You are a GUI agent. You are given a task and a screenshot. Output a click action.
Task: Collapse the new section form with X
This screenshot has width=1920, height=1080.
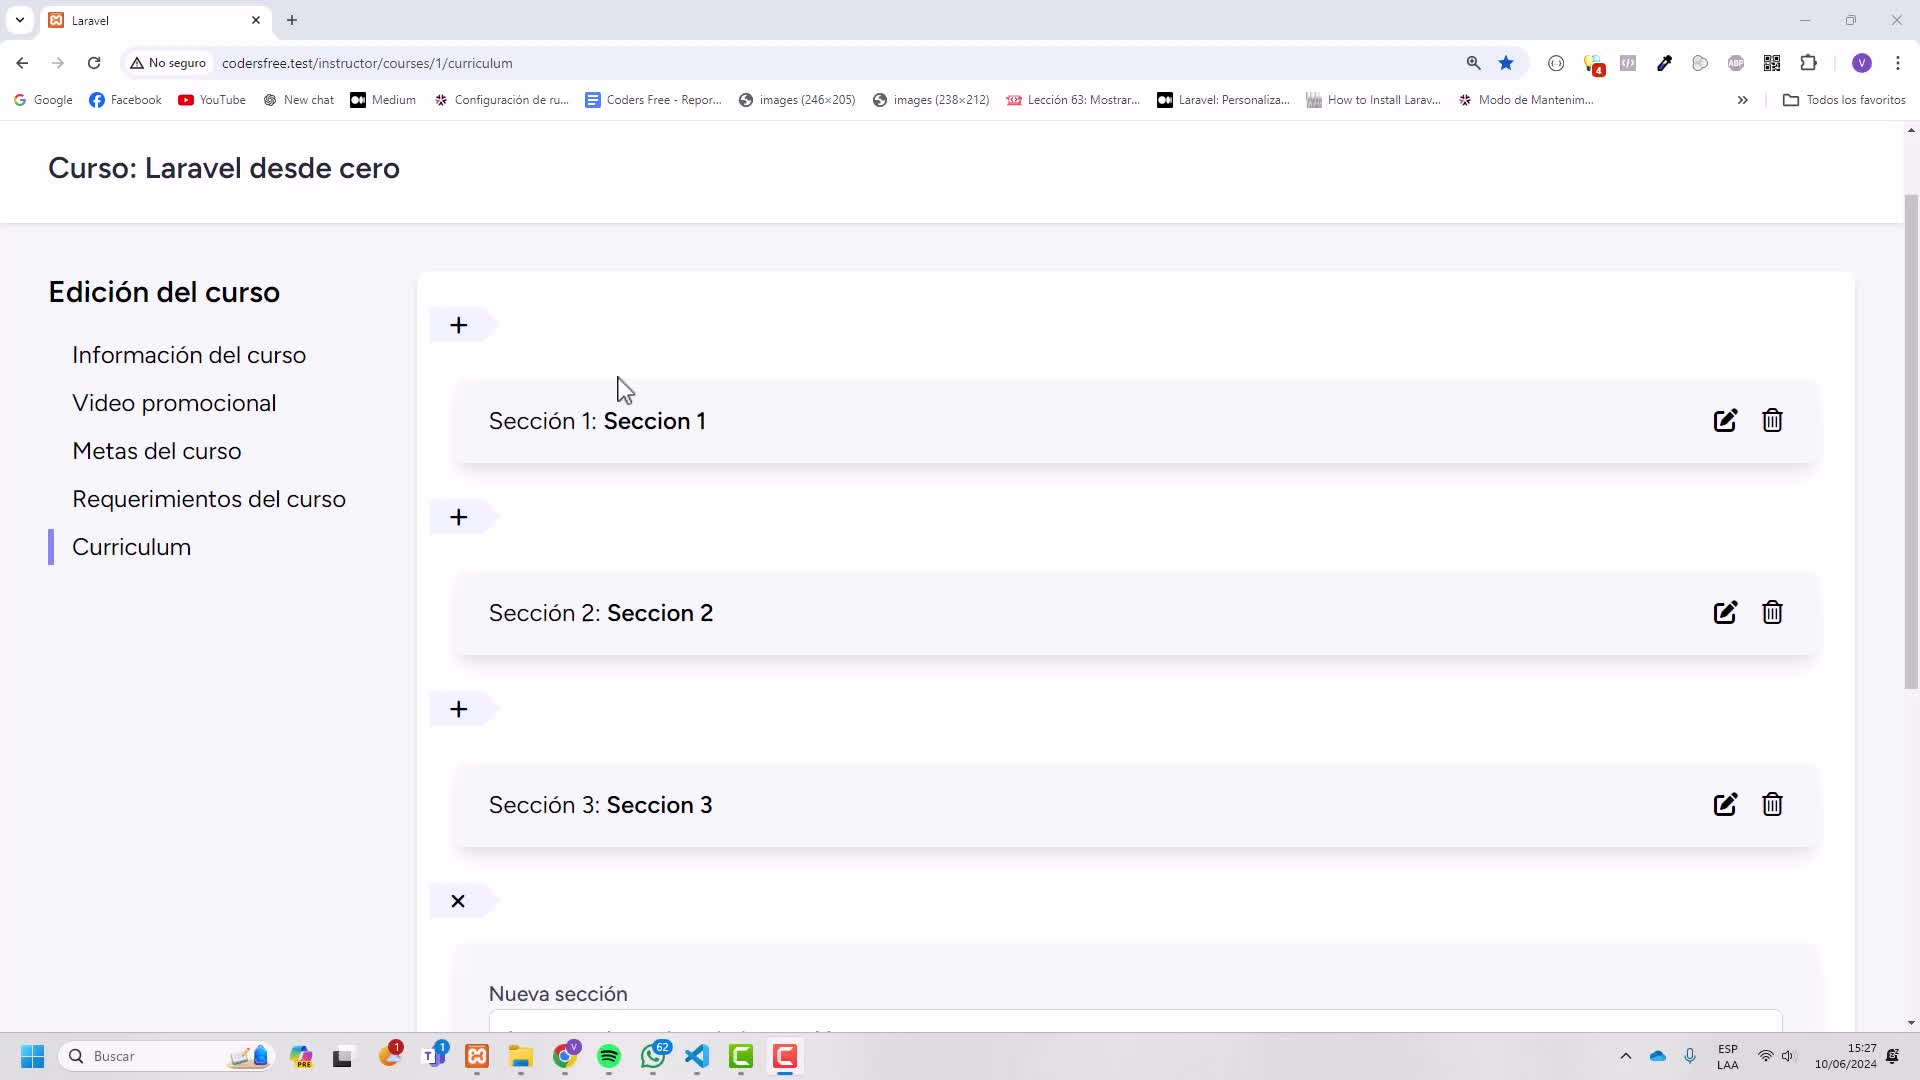click(458, 901)
